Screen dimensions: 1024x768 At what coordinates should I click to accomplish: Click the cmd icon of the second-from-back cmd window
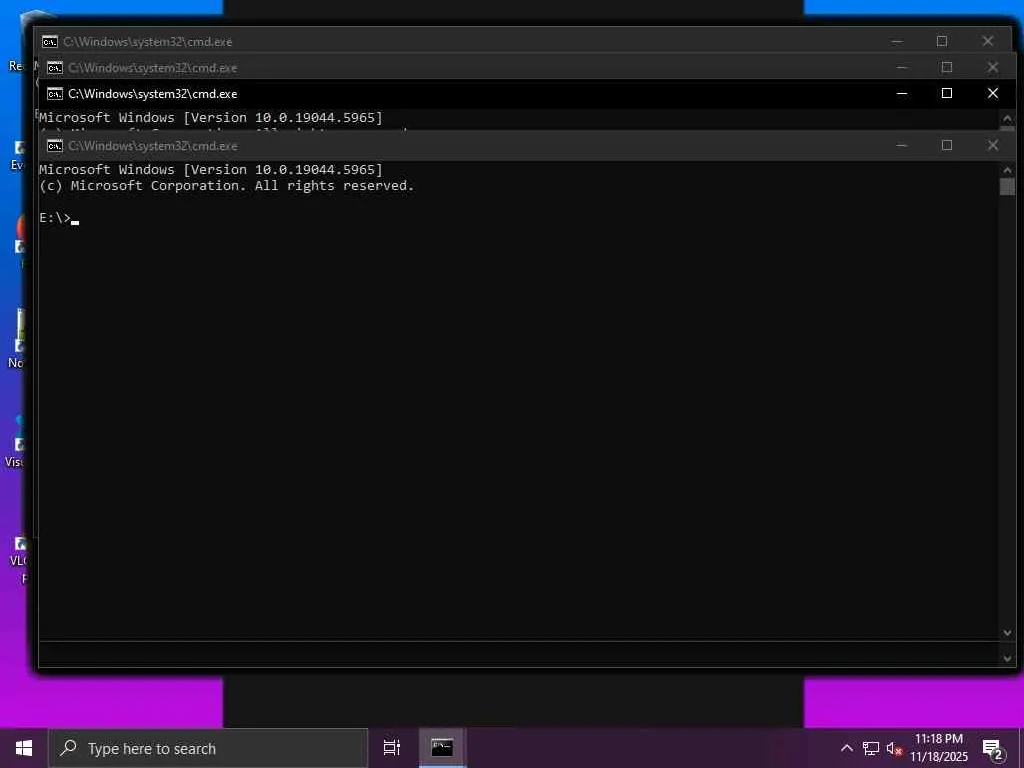tap(55, 67)
